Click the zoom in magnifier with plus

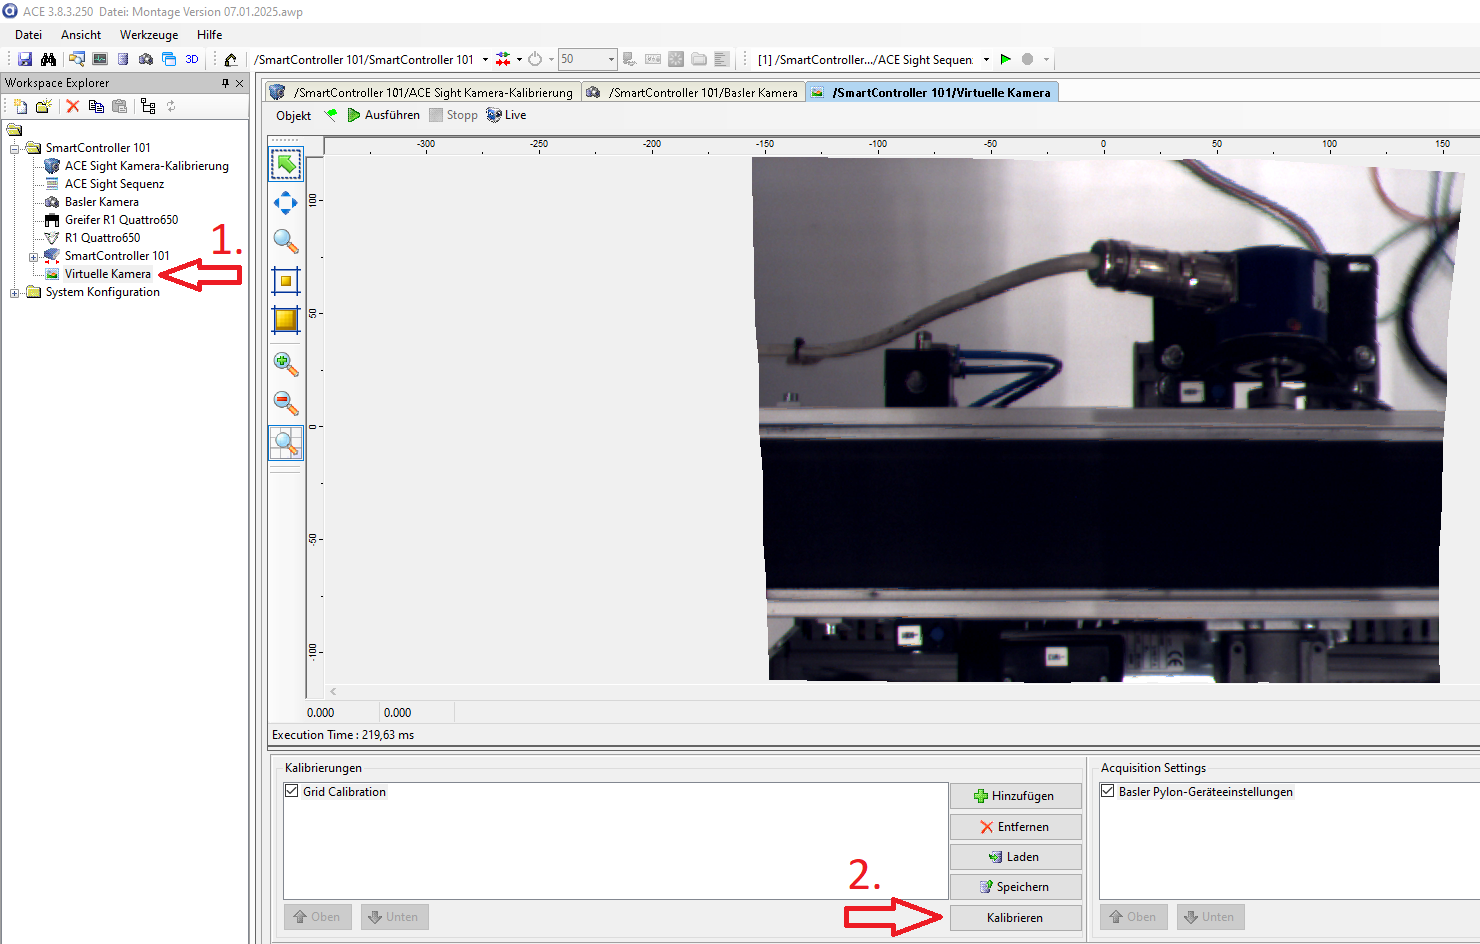tap(286, 364)
